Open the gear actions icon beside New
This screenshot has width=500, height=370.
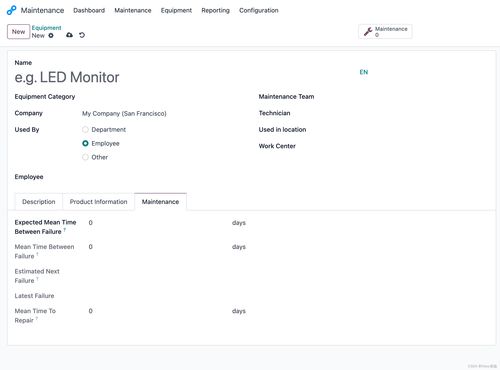pyautogui.click(x=51, y=35)
